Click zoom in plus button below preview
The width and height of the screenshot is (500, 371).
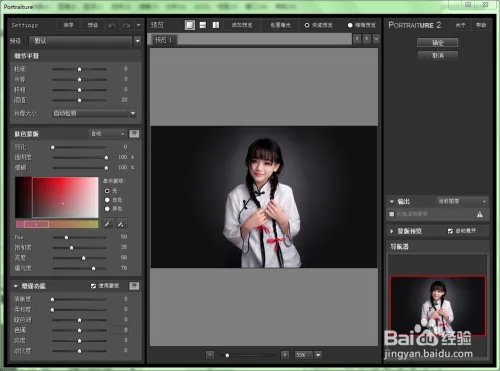pos(285,355)
